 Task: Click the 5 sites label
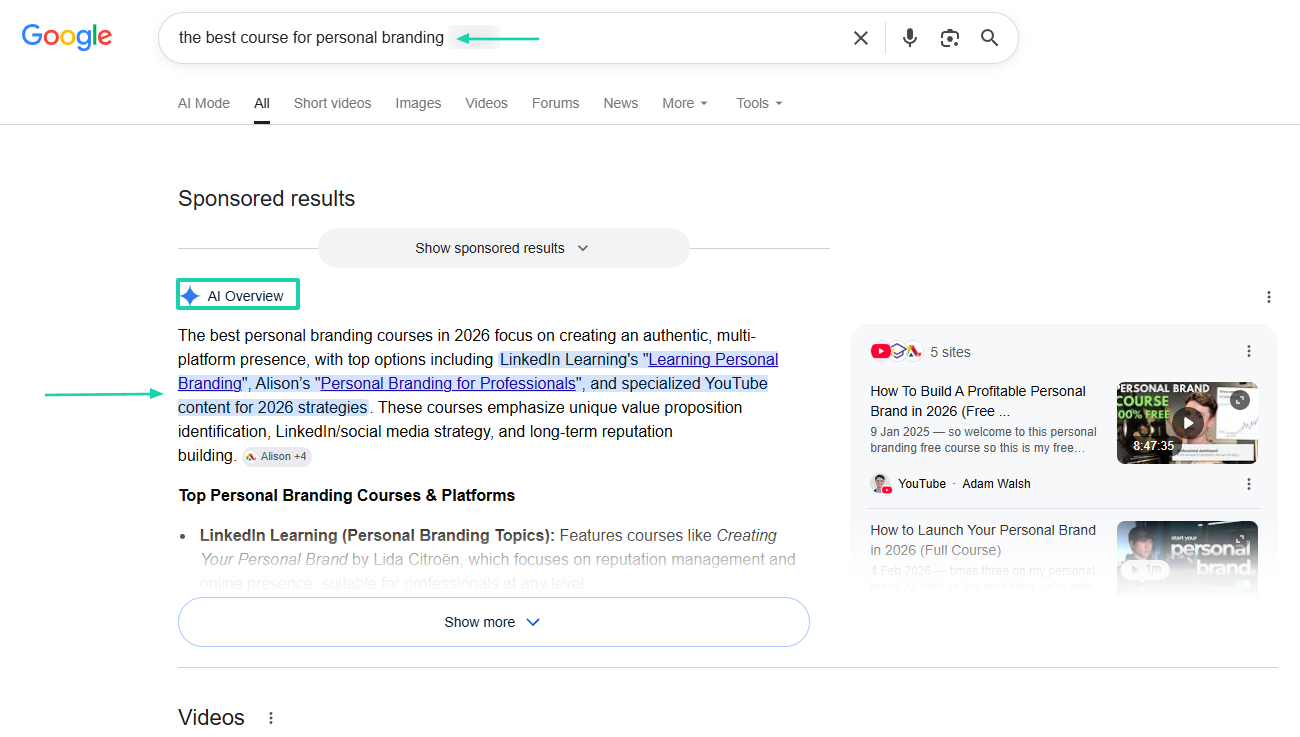(950, 352)
